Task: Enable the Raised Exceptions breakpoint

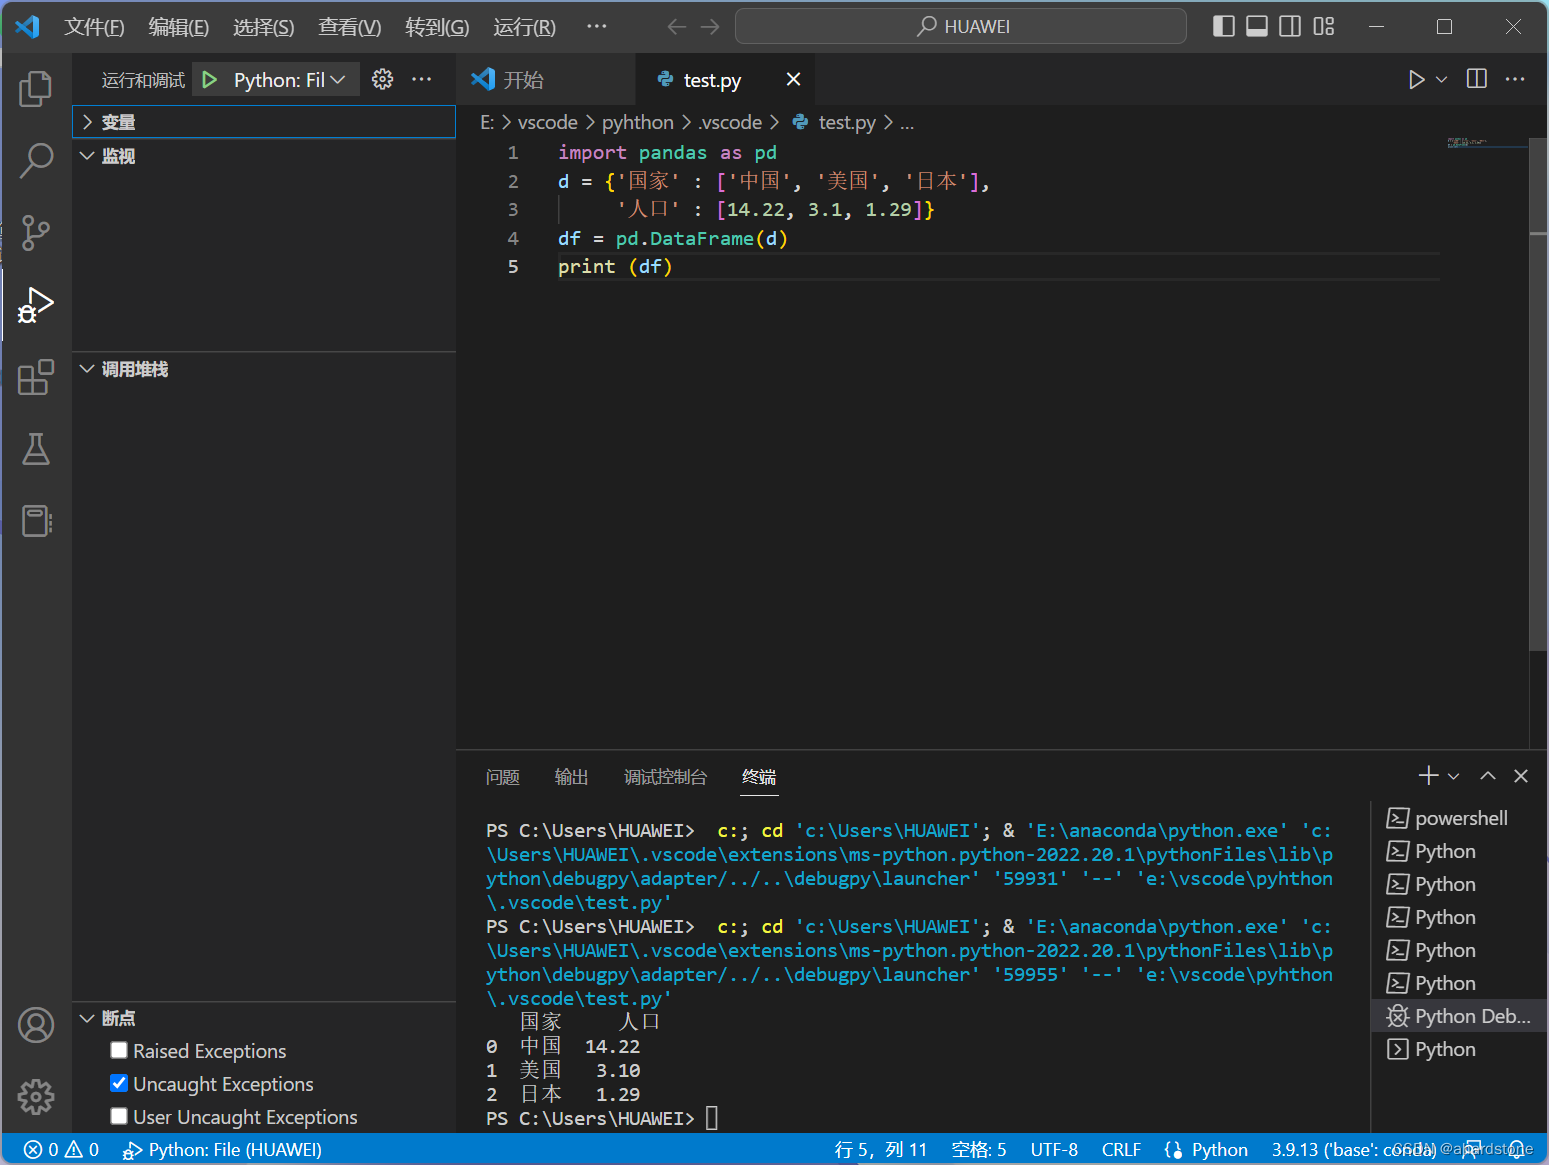Action: 119,1050
